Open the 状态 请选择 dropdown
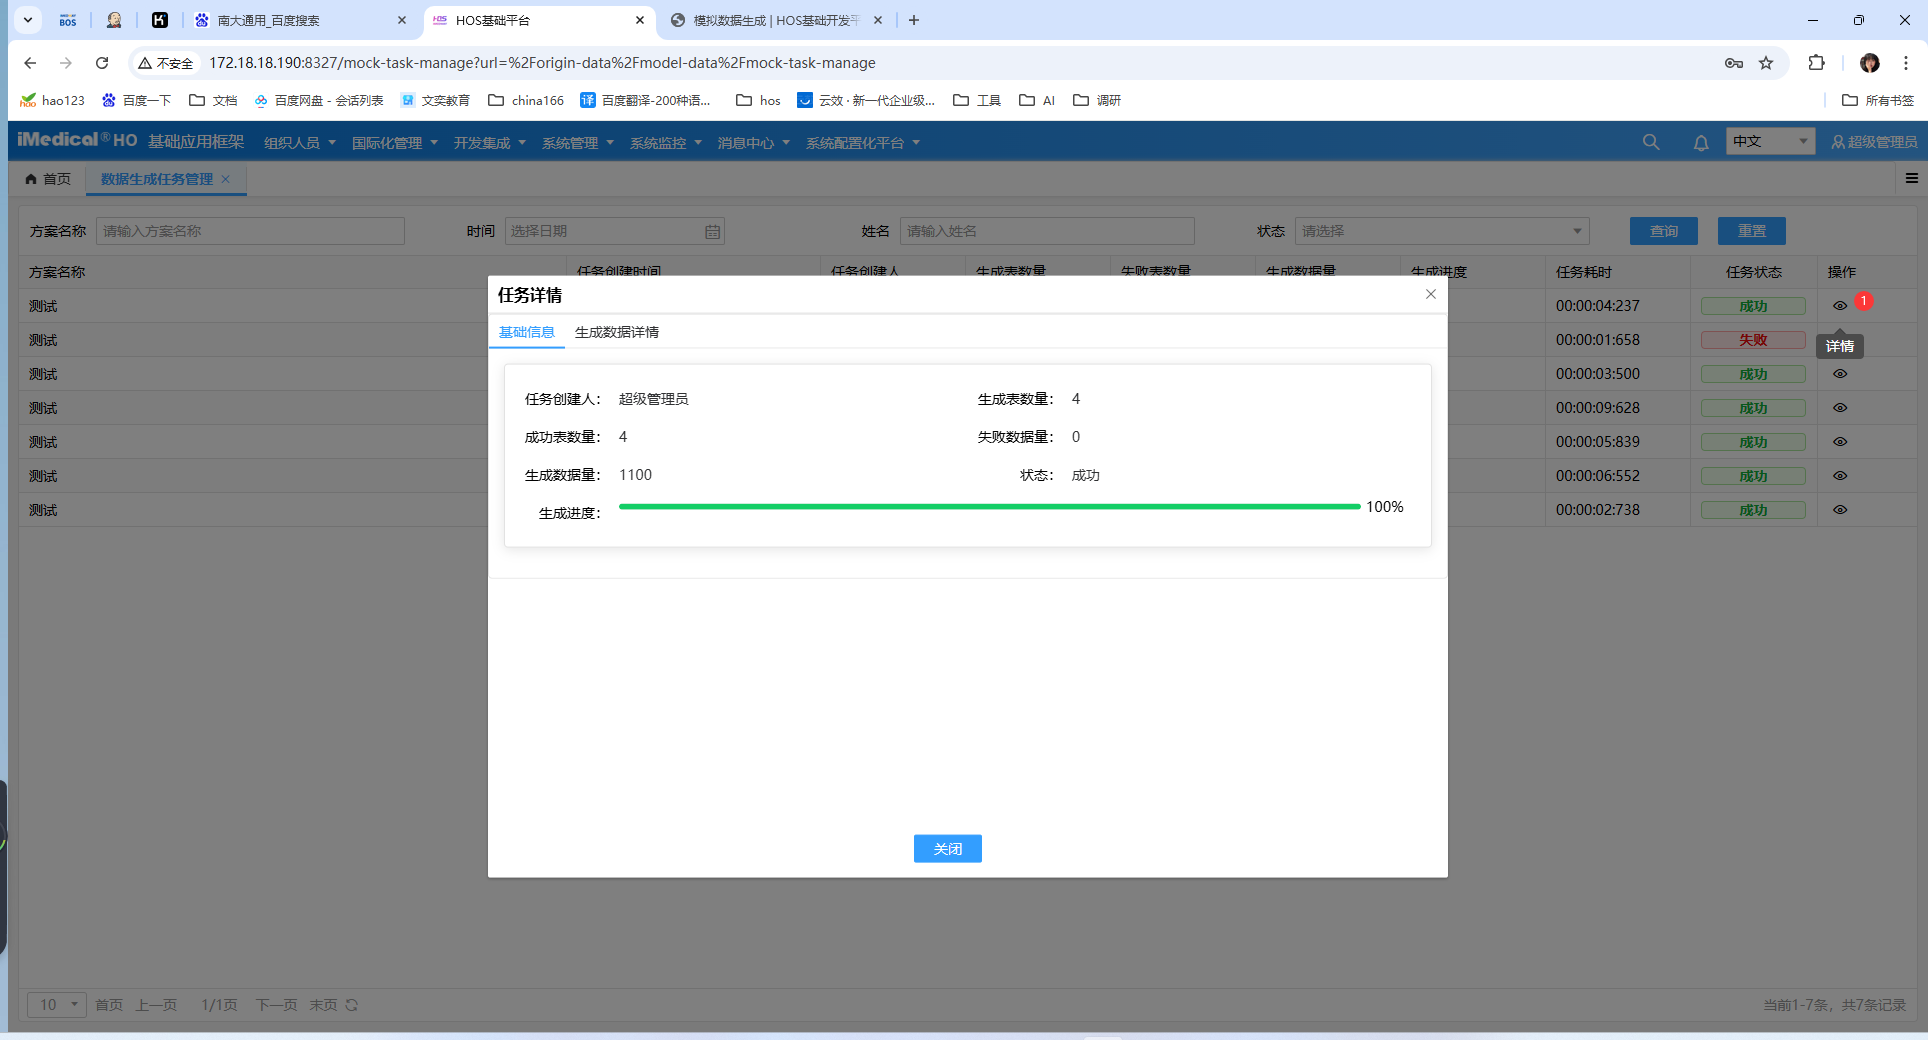Screen dimensions: 1928x1040 [x=1440, y=231]
